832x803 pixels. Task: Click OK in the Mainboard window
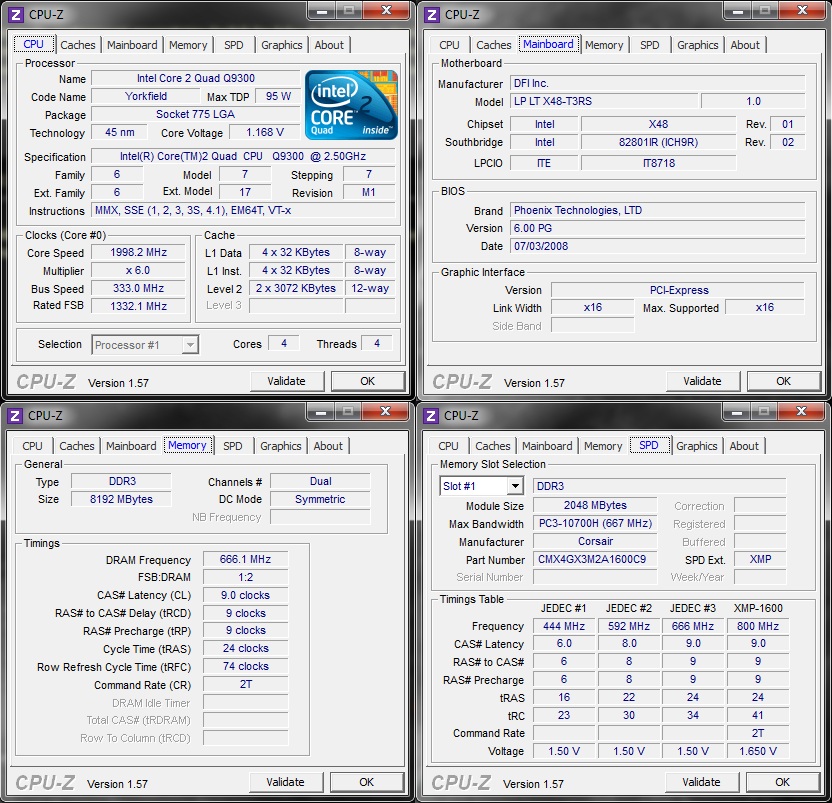(784, 381)
